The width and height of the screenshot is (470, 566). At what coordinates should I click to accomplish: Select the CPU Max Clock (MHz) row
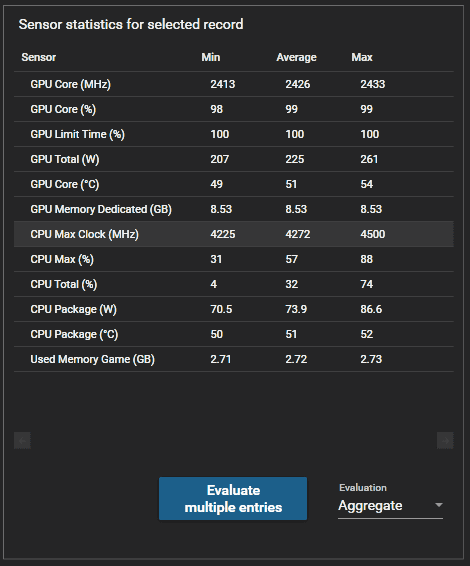point(234,234)
